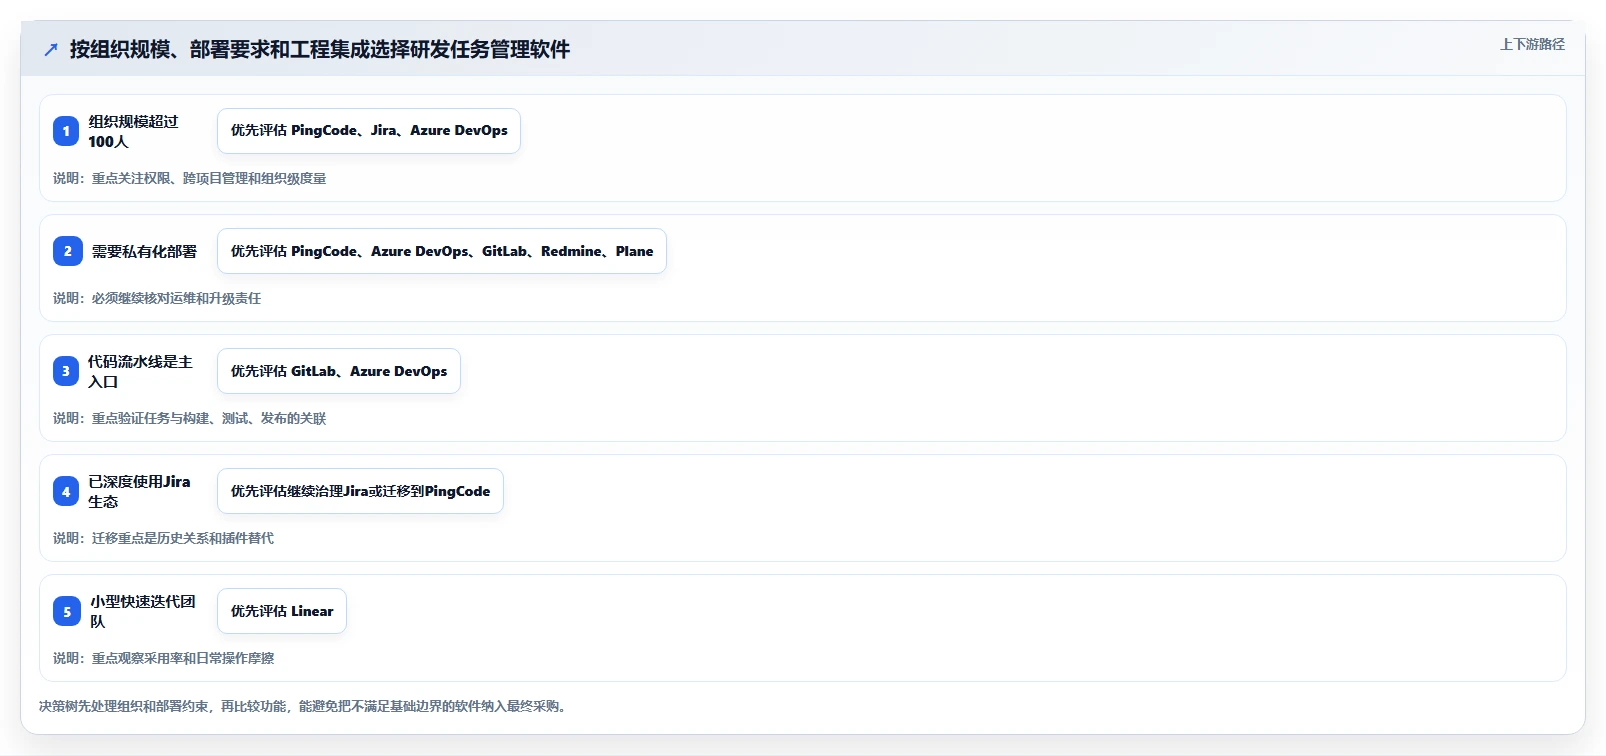This screenshot has width=1606, height=756.
Task: Click the step 2 number badge
Action: (67, 251)
